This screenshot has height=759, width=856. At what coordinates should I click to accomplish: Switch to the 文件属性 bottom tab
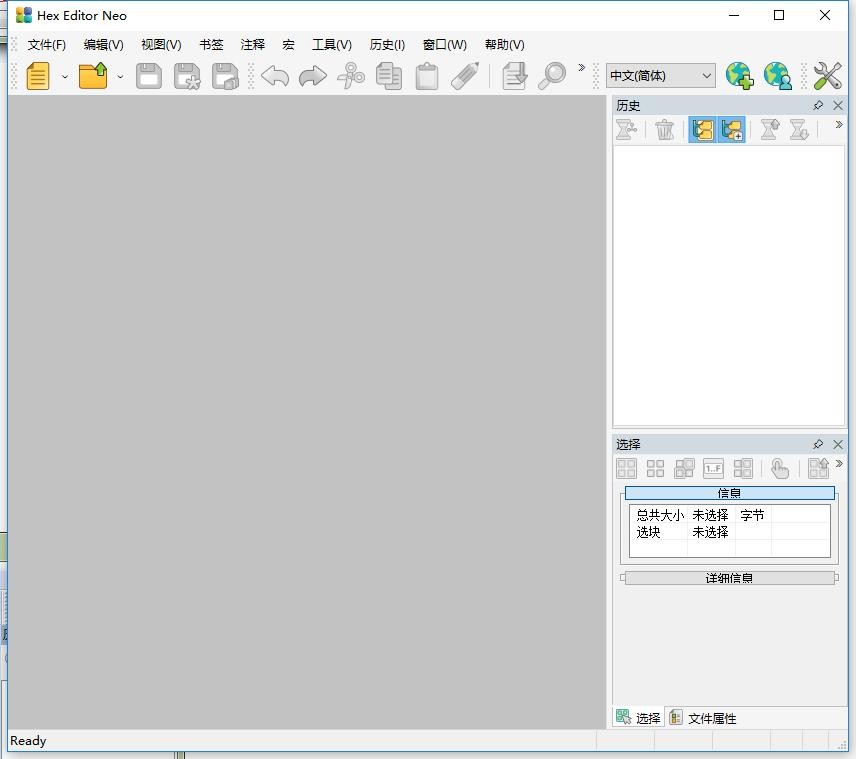[x=703, y=718]
